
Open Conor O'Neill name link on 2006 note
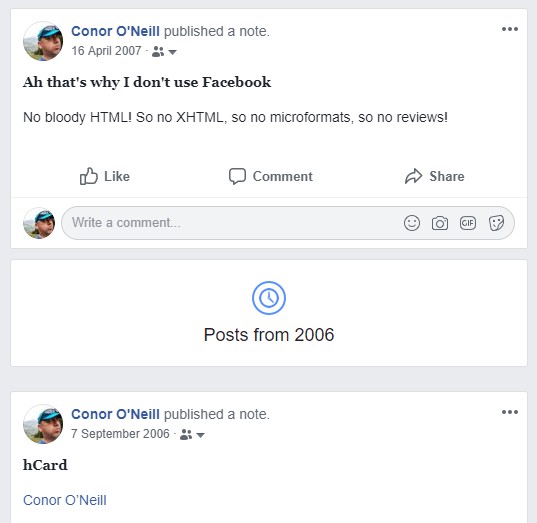click(x=115, y=414)
